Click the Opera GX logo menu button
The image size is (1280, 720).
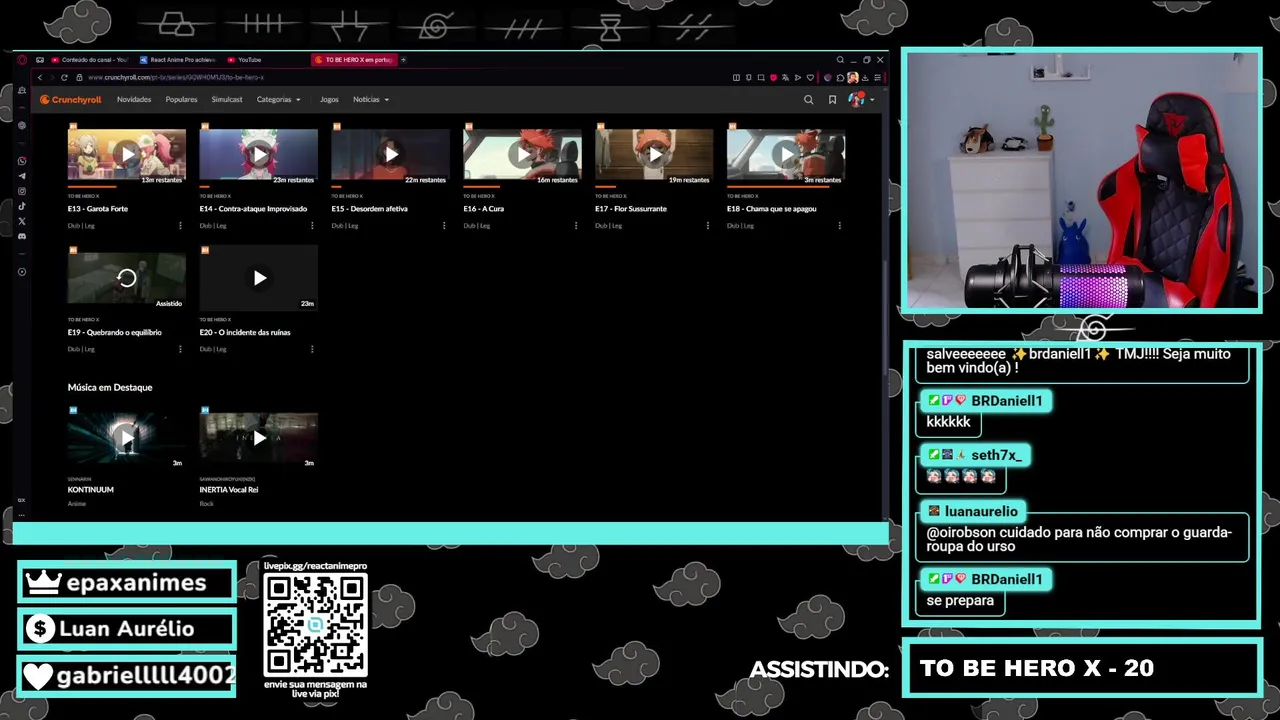pyautogui.click(x=22, y=60)
